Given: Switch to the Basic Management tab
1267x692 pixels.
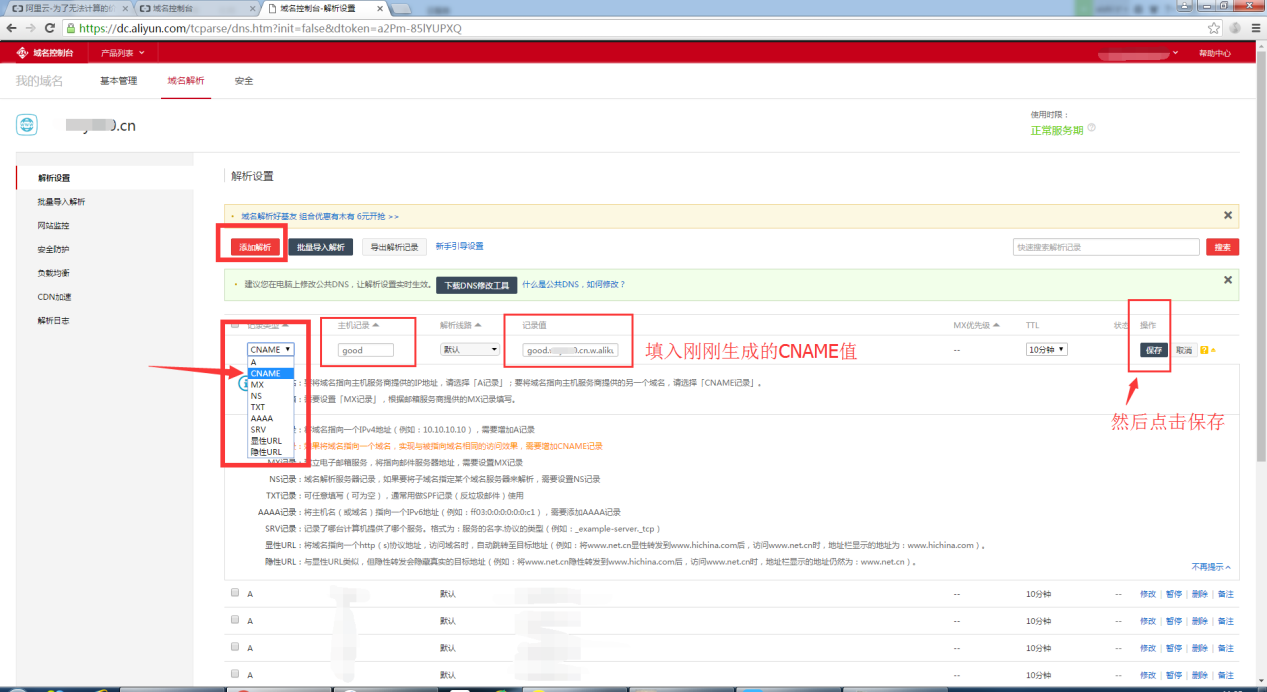Looking at the screenshot, I should click(118, 80).
